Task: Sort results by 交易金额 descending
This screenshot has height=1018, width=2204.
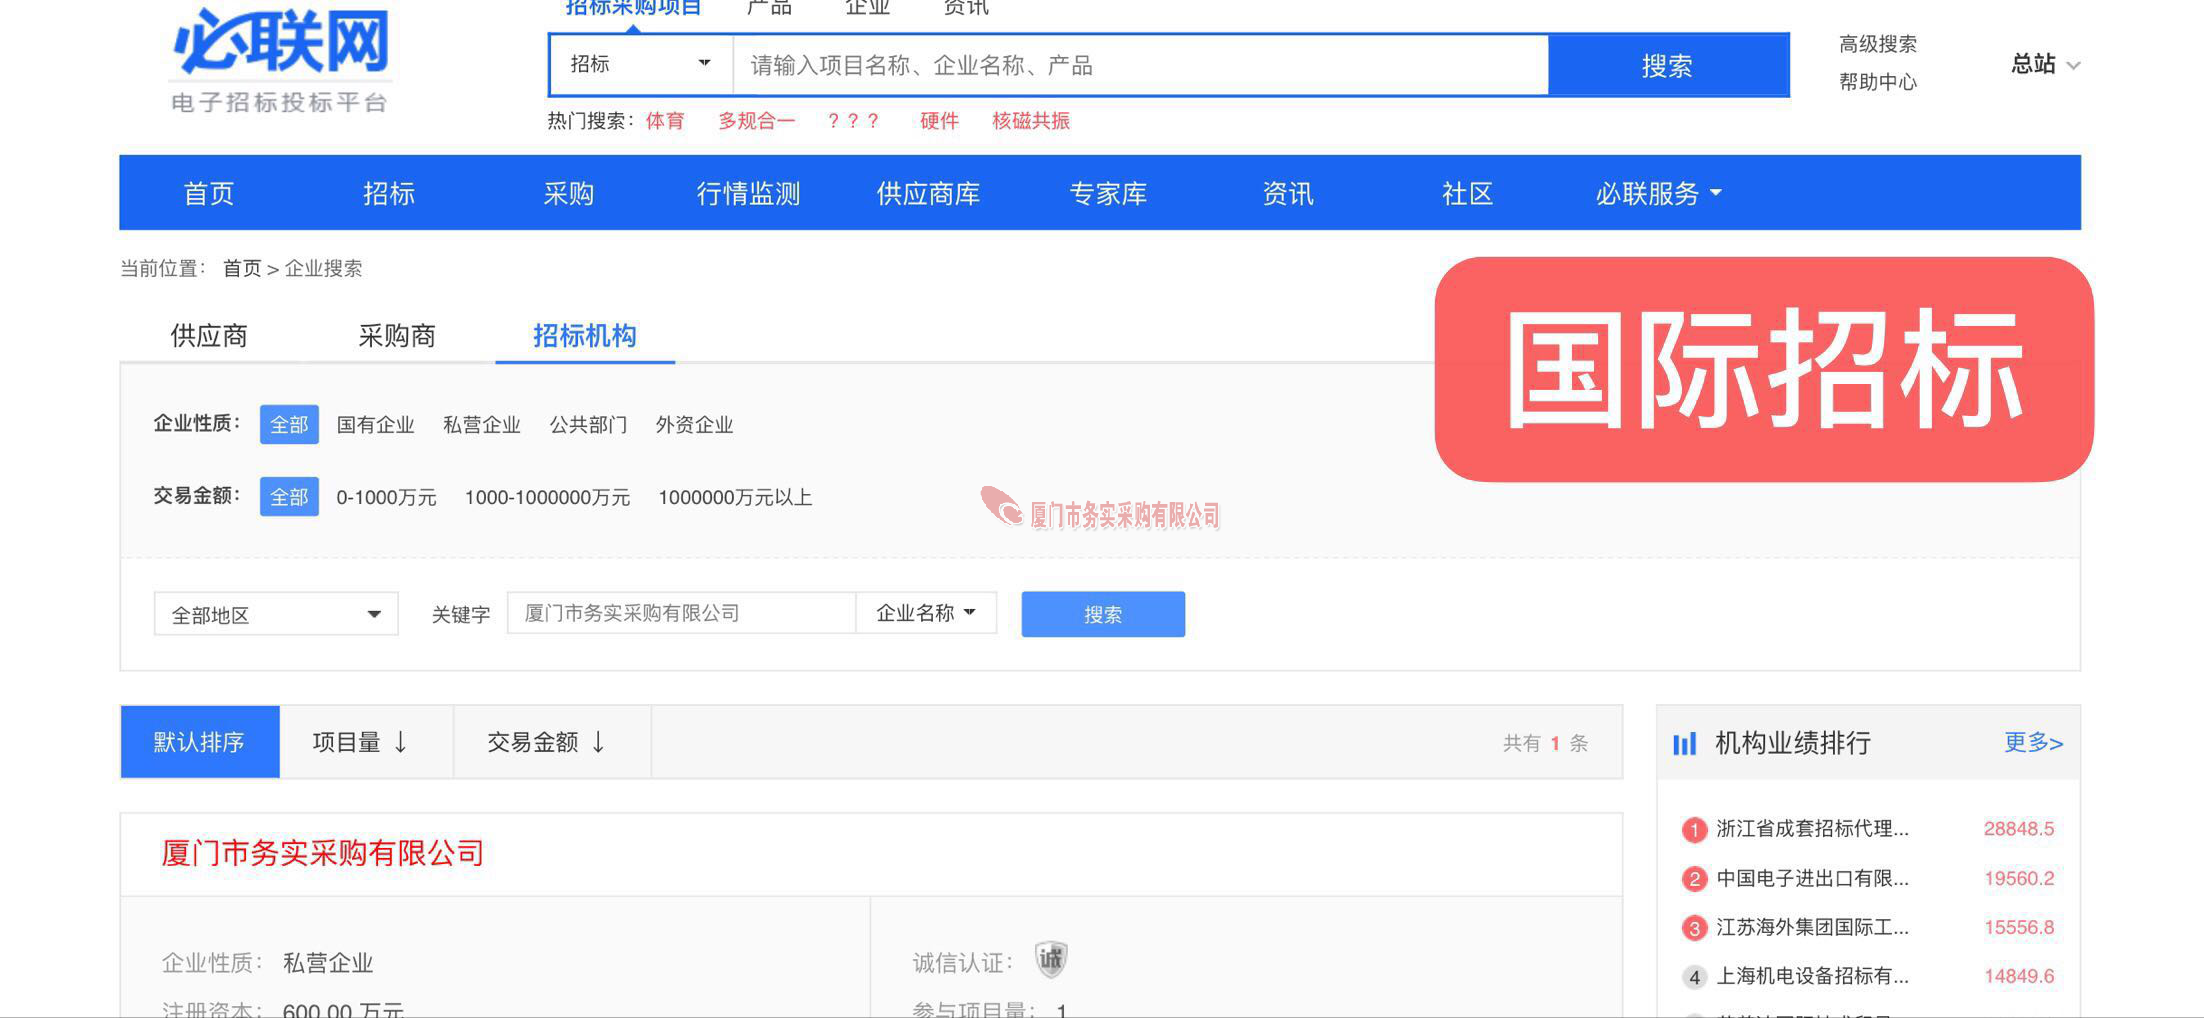Action: (547, 742)
